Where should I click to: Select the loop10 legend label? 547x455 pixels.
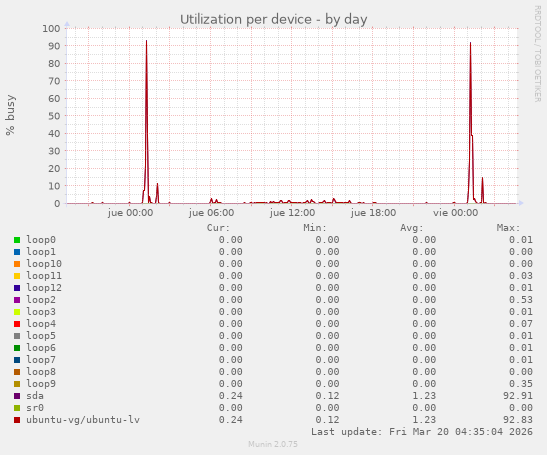[x=44, y=263]
